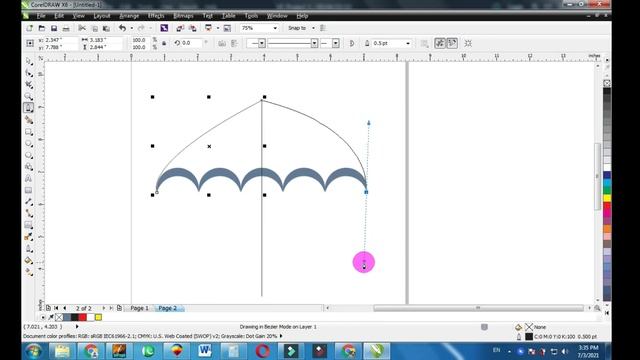Open the line style dropdown

pyautogui.click(x=314, y=43)
